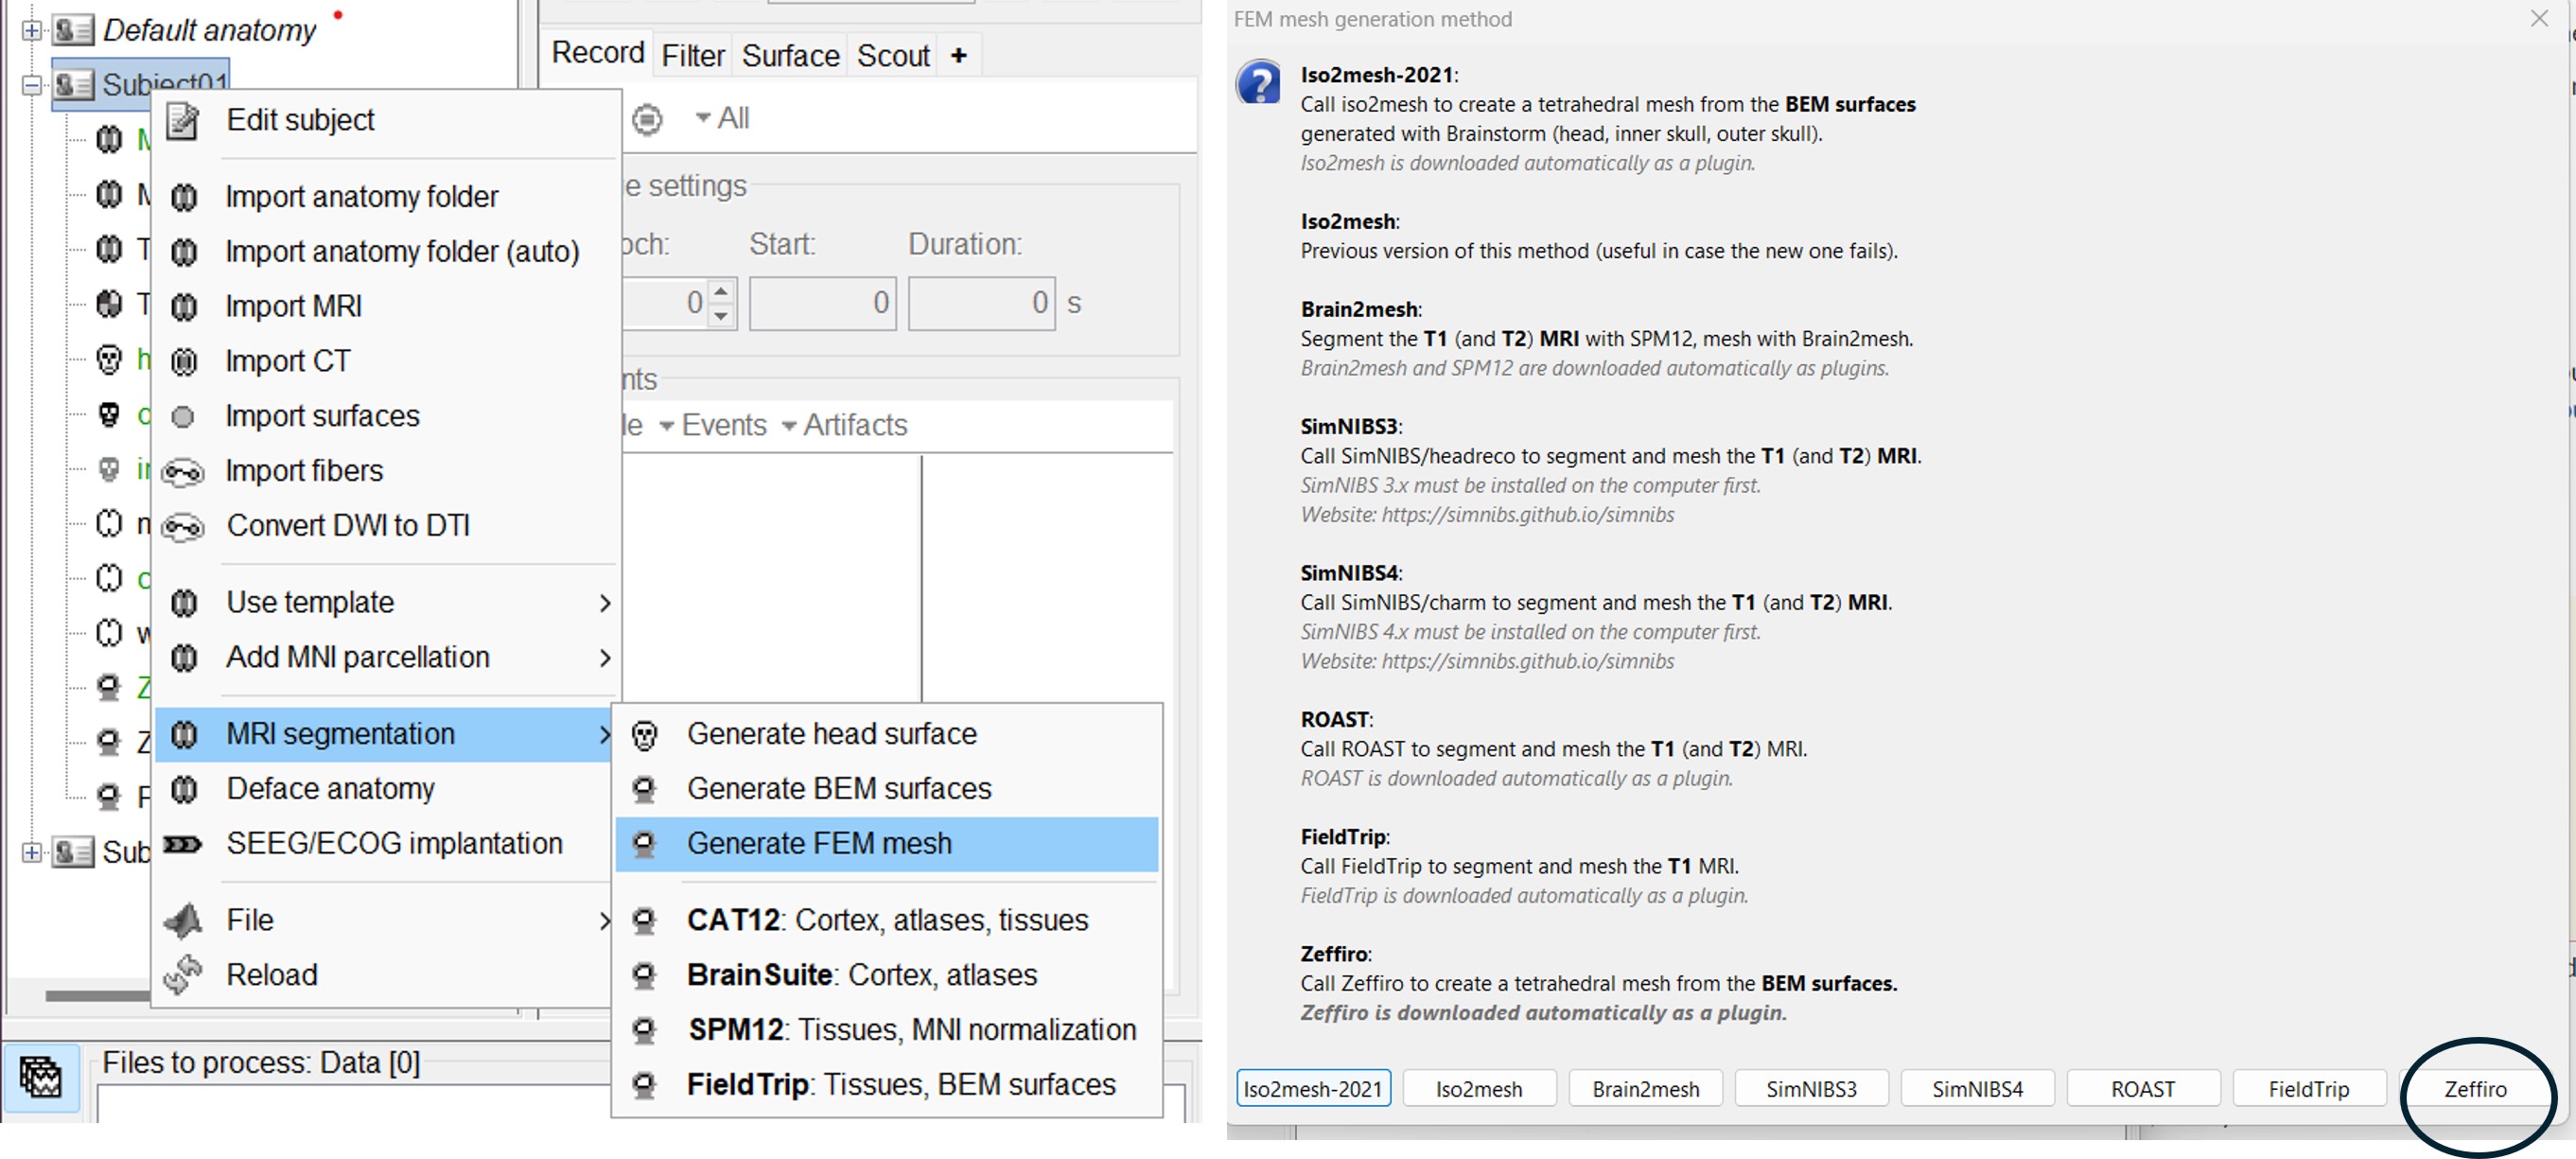The height and width of the screenshot is (1159, 2576).
Task: Open the Artifacts dropdown menu
Action: tap(845, 426)
